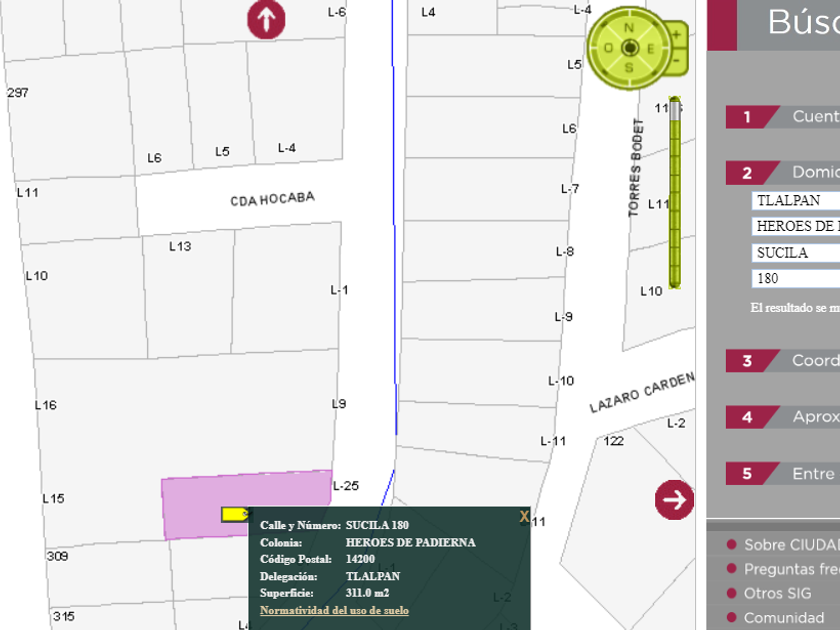
Task: Pan the map east with right arrow
Action: point(675,500)
